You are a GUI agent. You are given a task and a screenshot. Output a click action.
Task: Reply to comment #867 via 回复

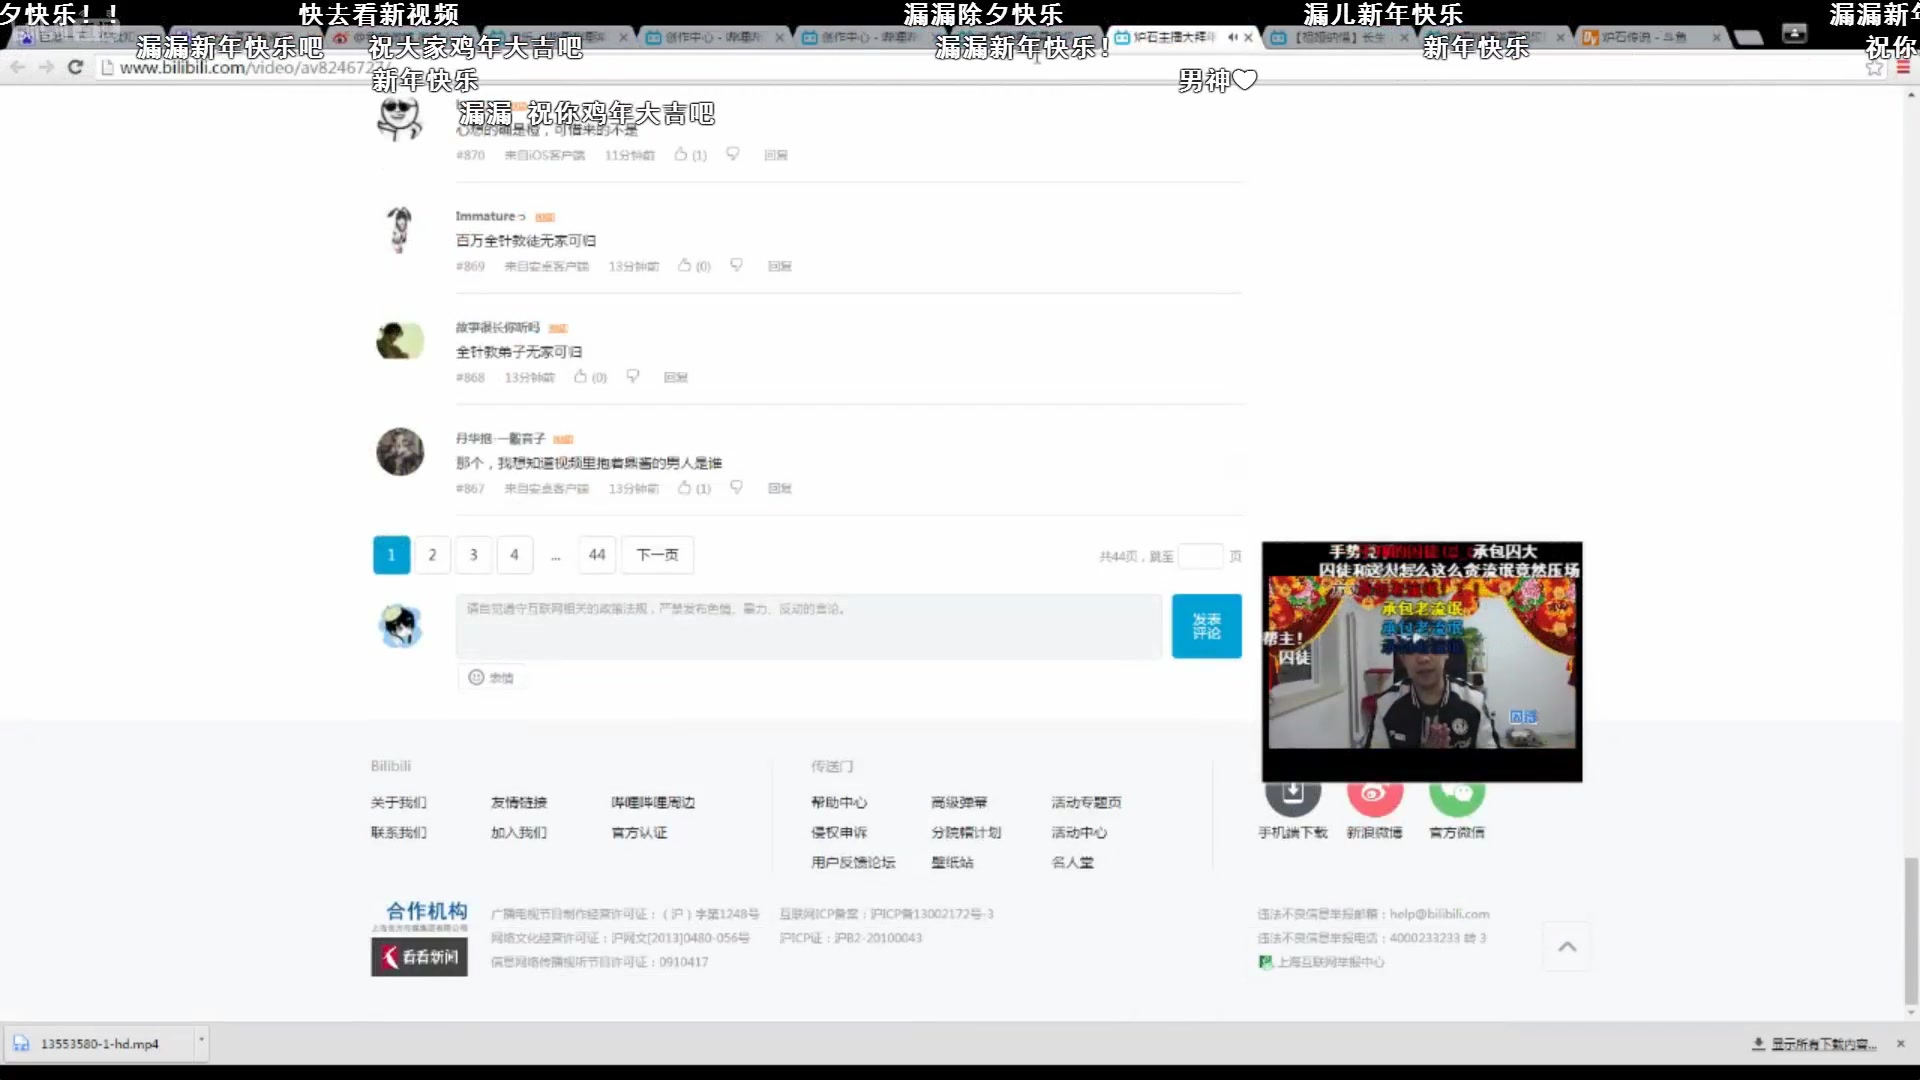[x=780, y=488]
